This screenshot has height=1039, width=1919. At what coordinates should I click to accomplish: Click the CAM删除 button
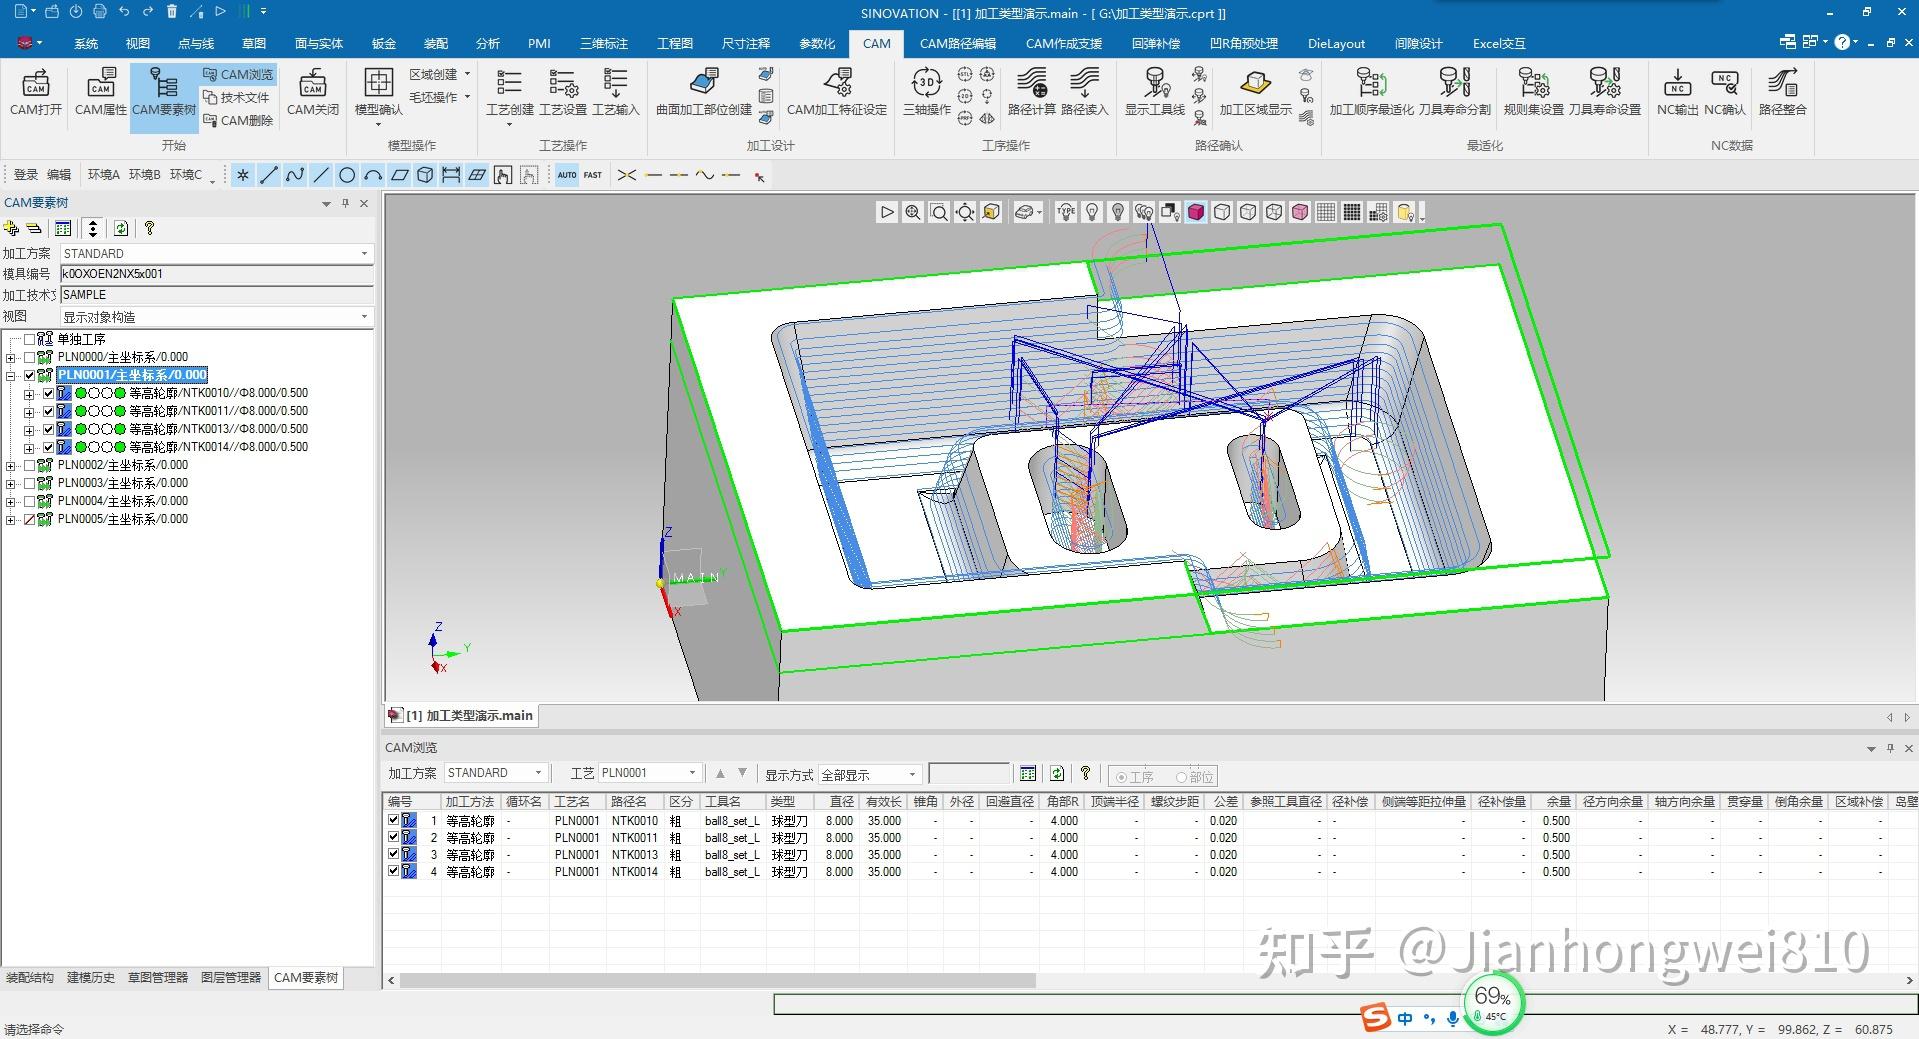(238, 121)
